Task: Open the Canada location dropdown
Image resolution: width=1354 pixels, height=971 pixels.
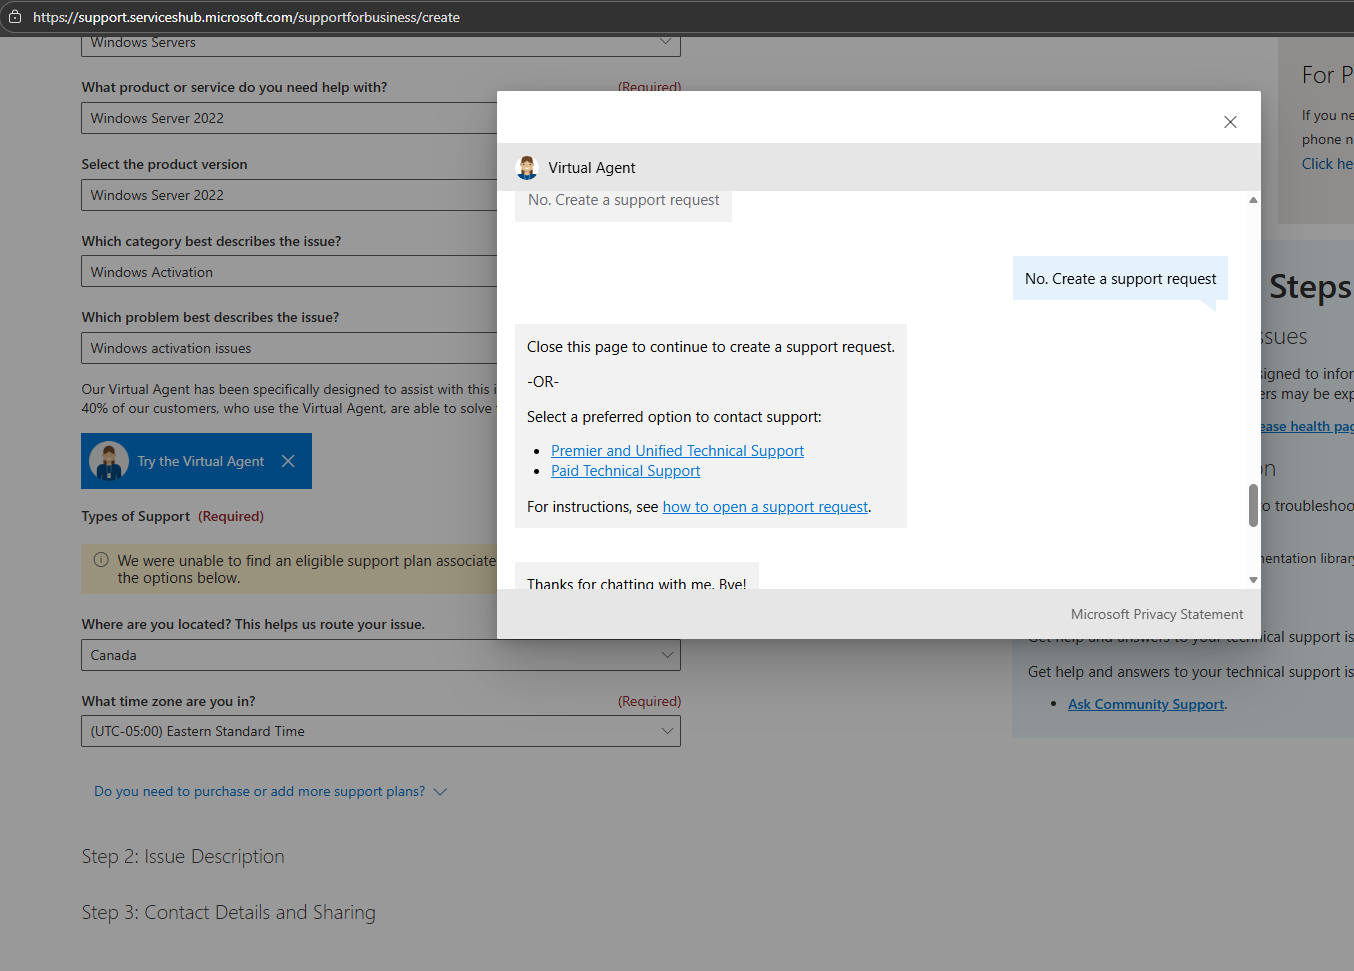Action: 380,655
